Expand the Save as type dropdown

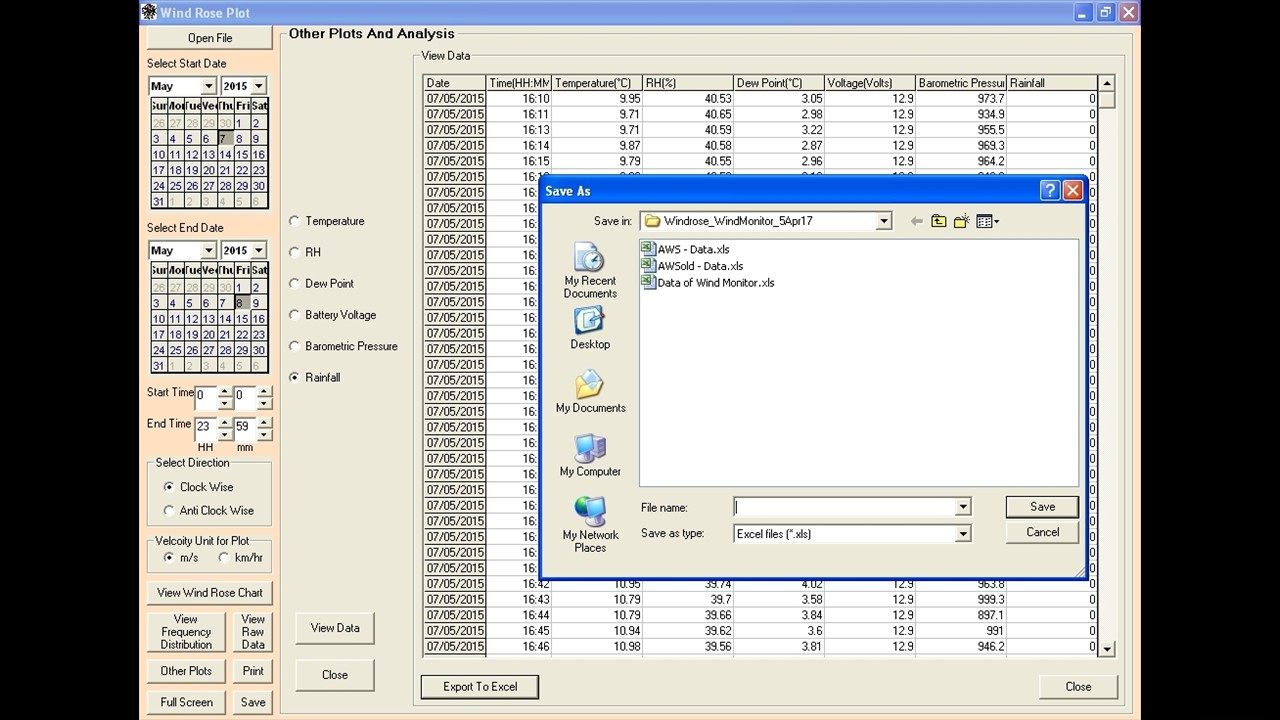click(963, 534)
